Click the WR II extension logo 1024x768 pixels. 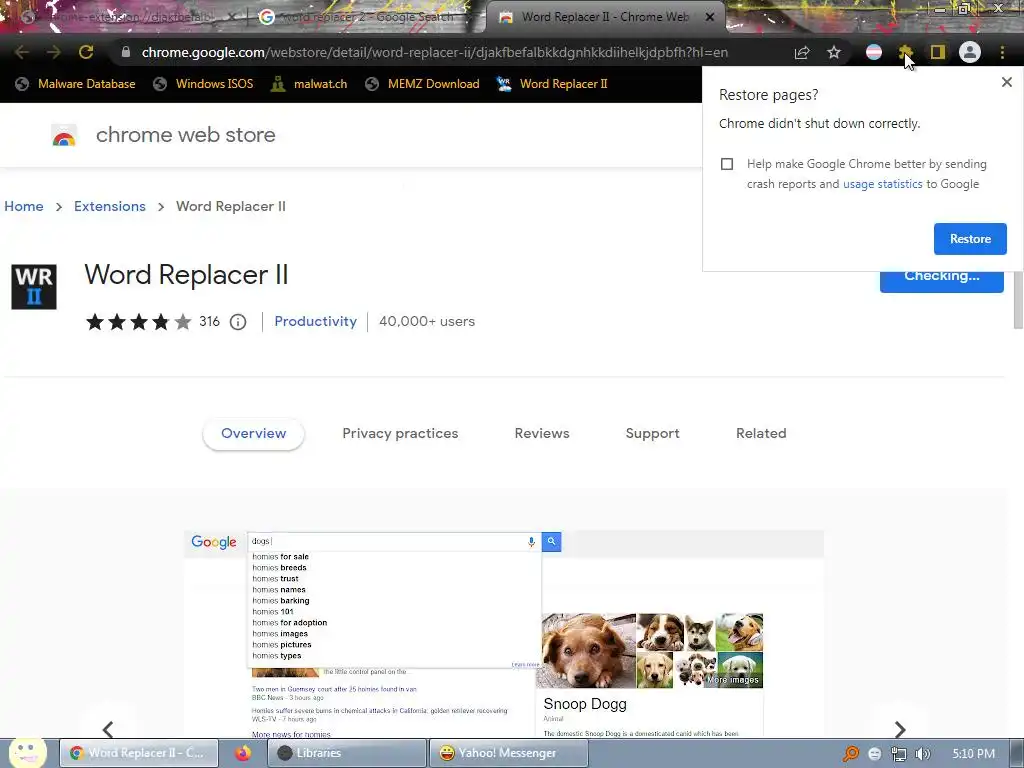(x=34, y=287)
